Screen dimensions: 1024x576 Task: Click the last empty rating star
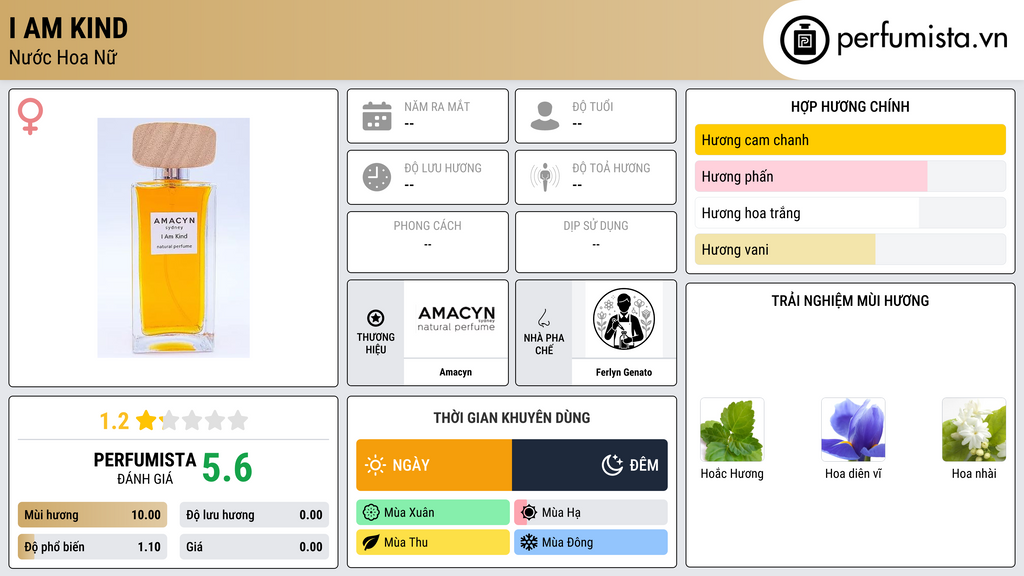(238, 420)
